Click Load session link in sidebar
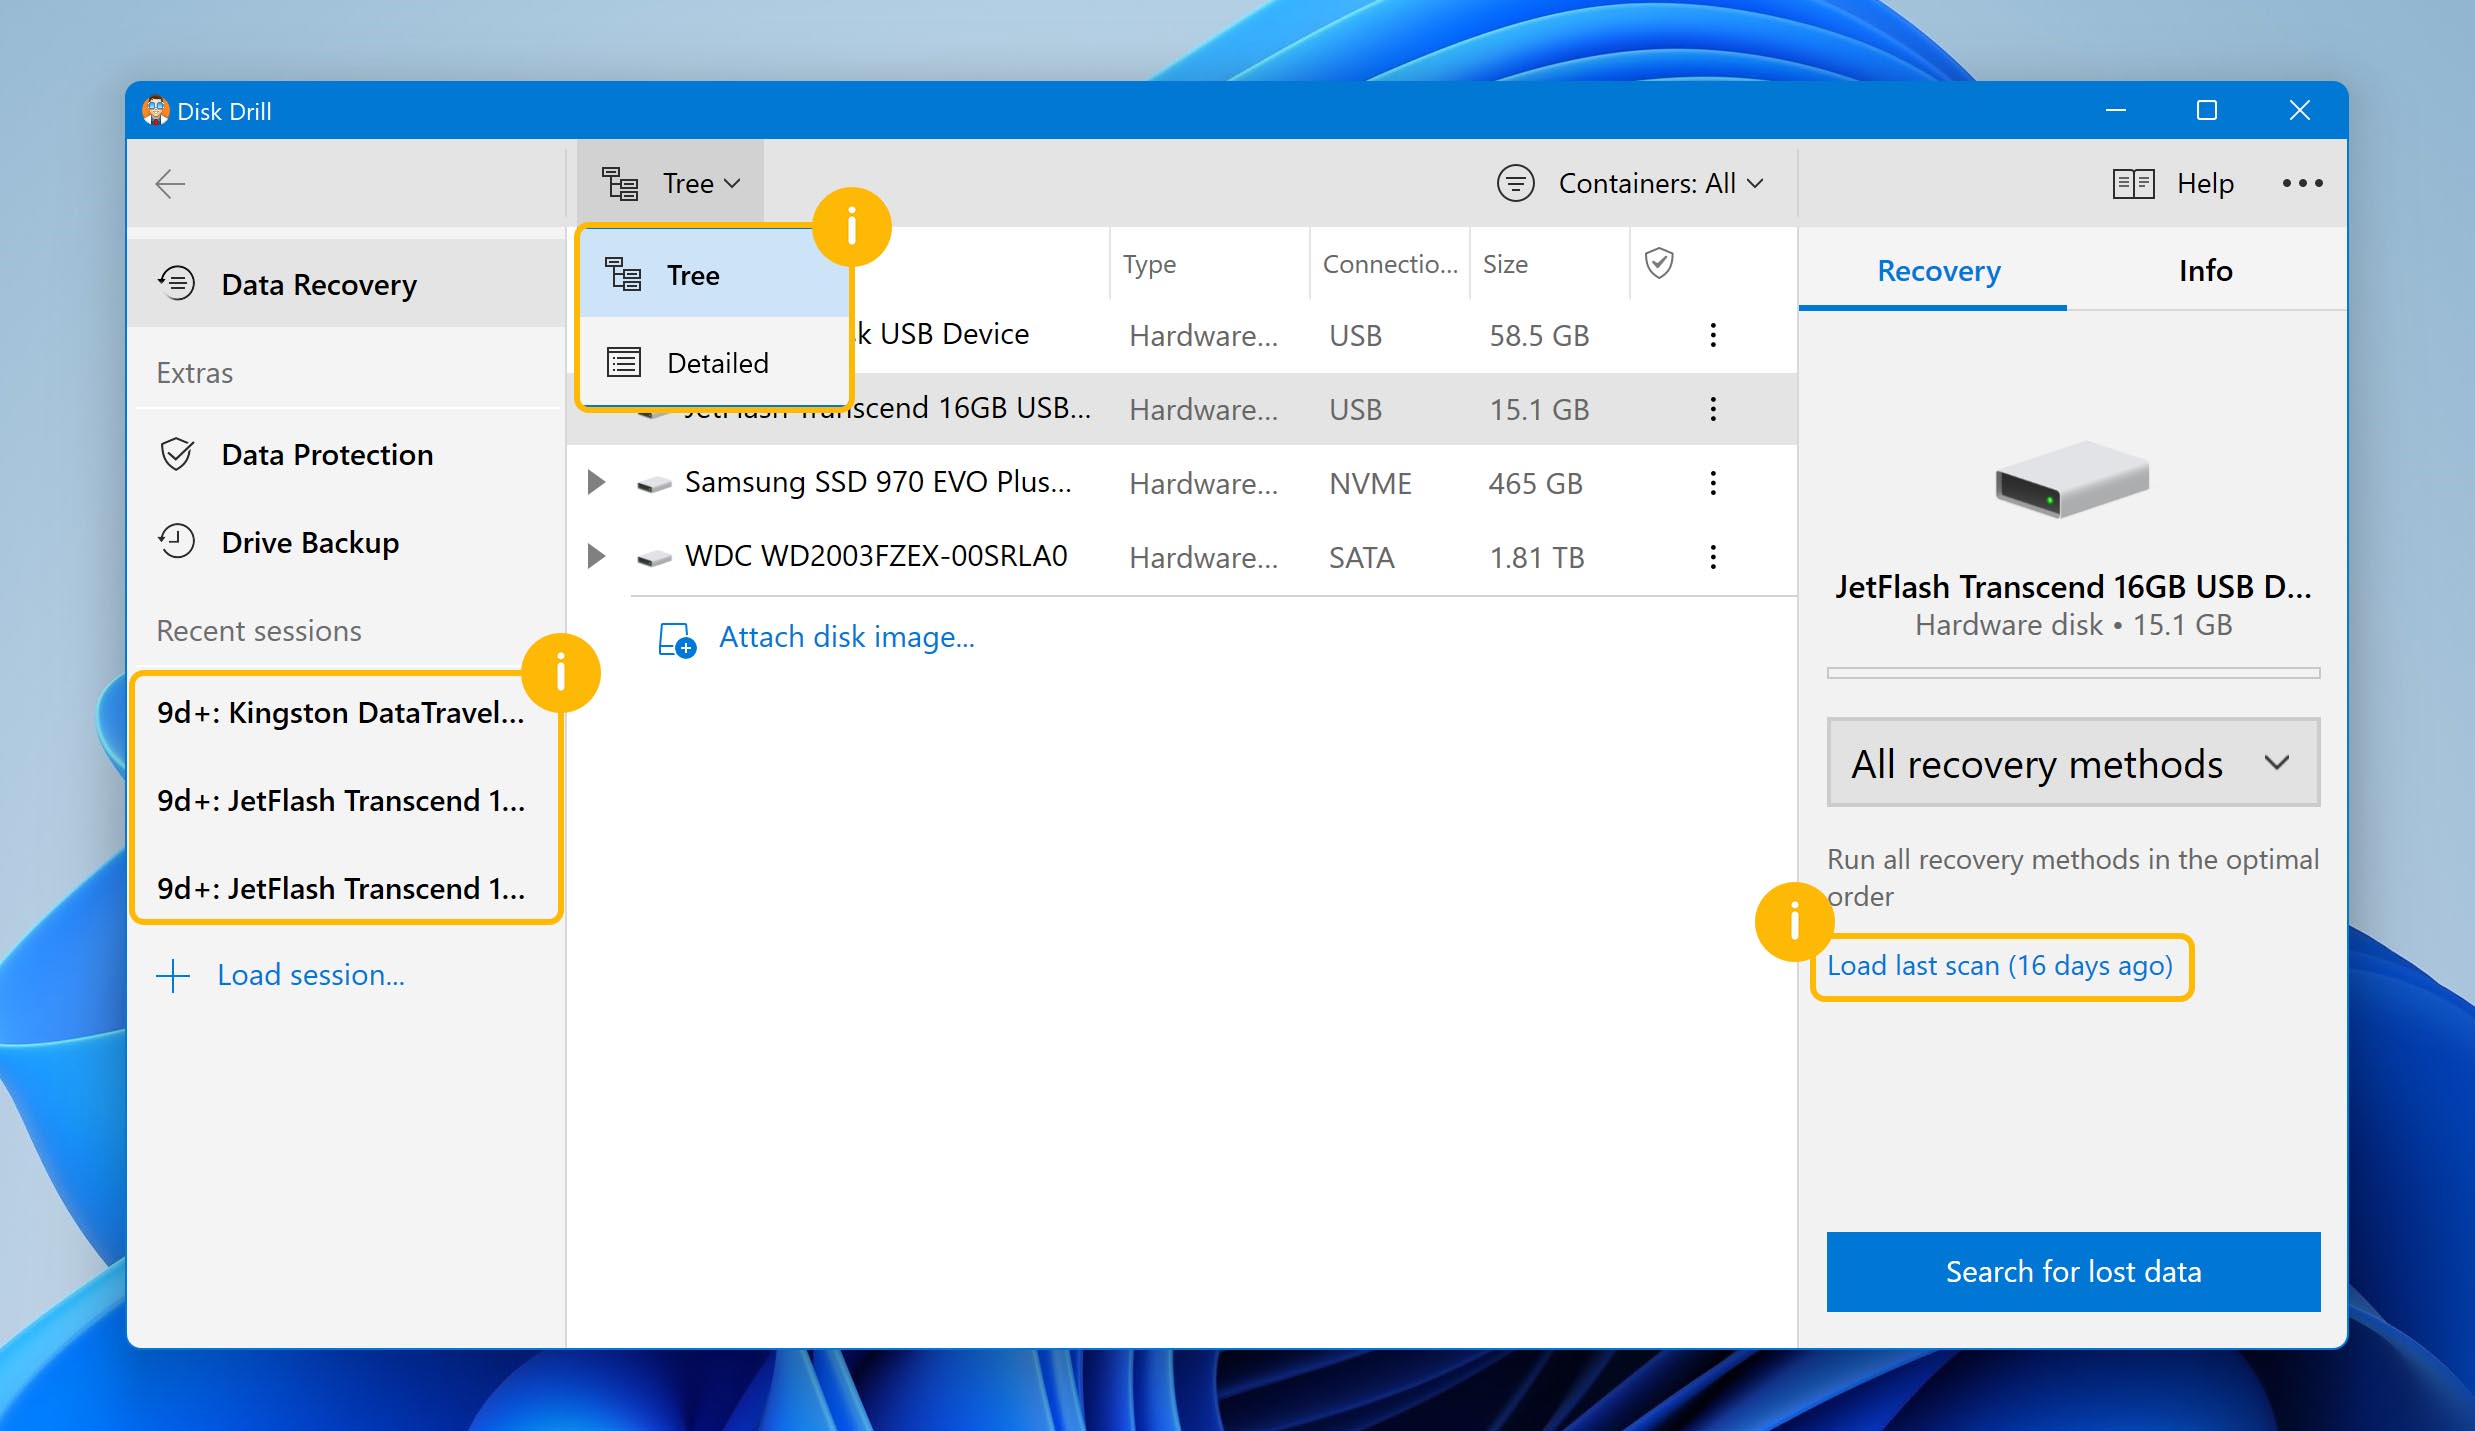Screen dimensions: 2475x1431 coord(310,974)
